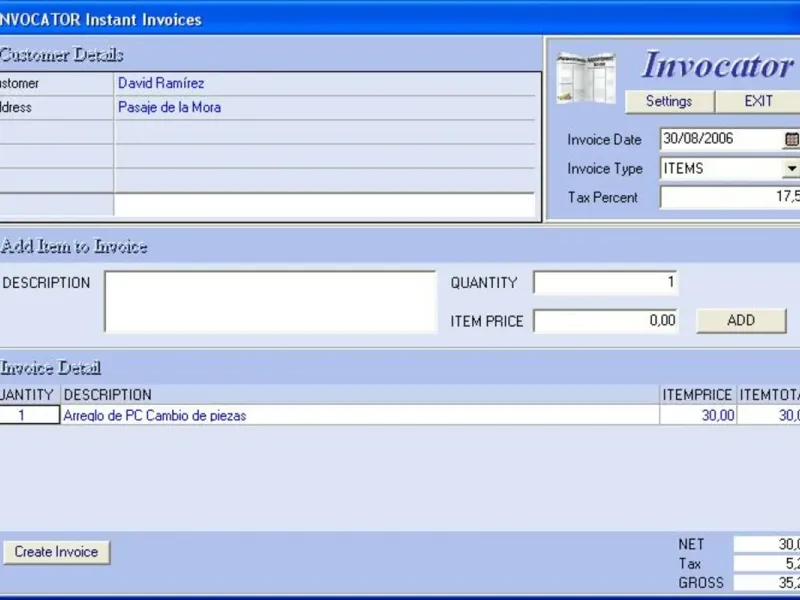The width and height of the screenshot is (800, 600).
Task: Click the empty white customer details row
Action: click(324, 205)
